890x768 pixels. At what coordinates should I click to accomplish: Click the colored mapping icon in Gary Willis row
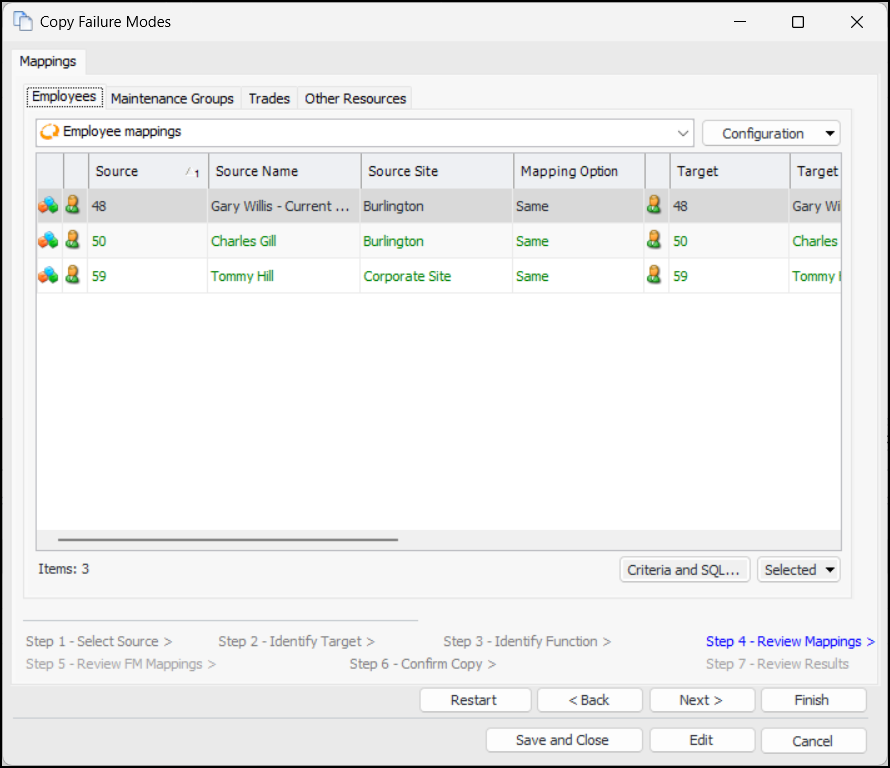[x=48, y=206]
